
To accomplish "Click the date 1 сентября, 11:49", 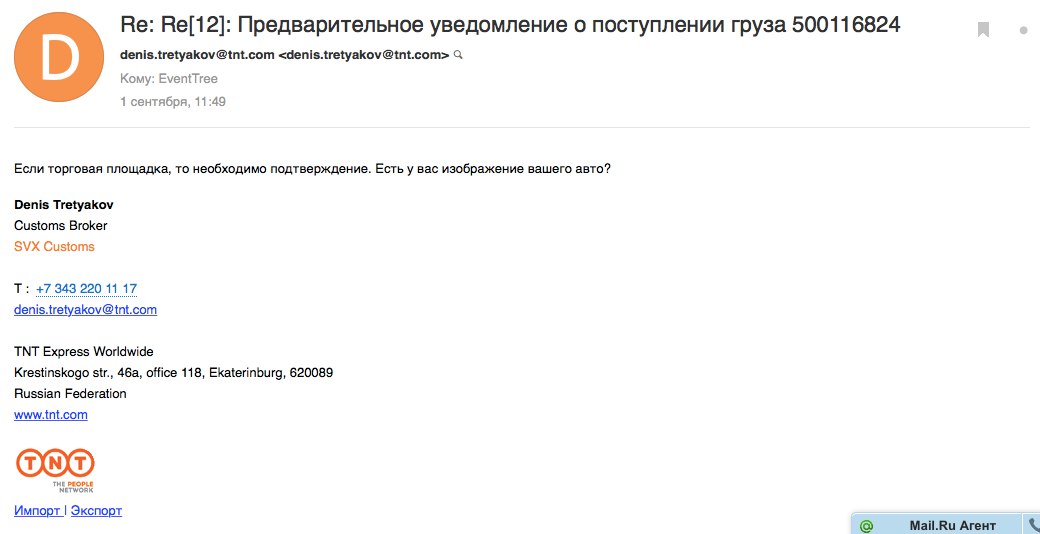I will tap(173, 102).
